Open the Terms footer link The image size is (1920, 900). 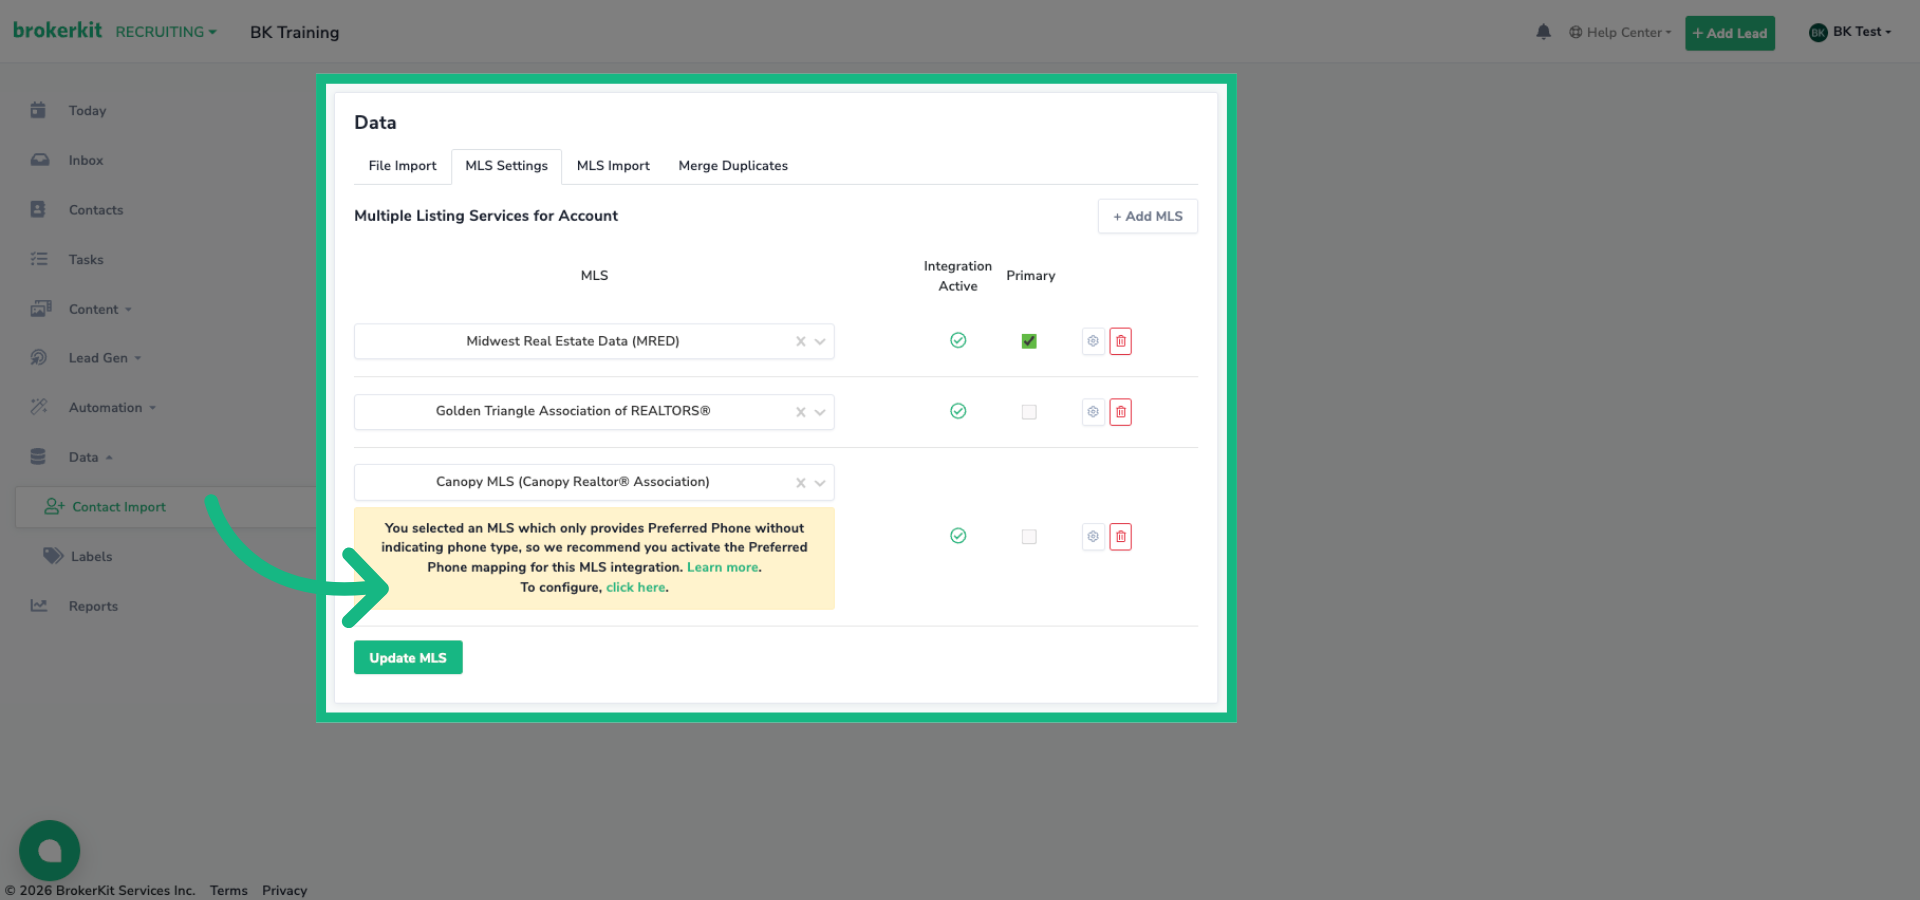coord(229,890)
